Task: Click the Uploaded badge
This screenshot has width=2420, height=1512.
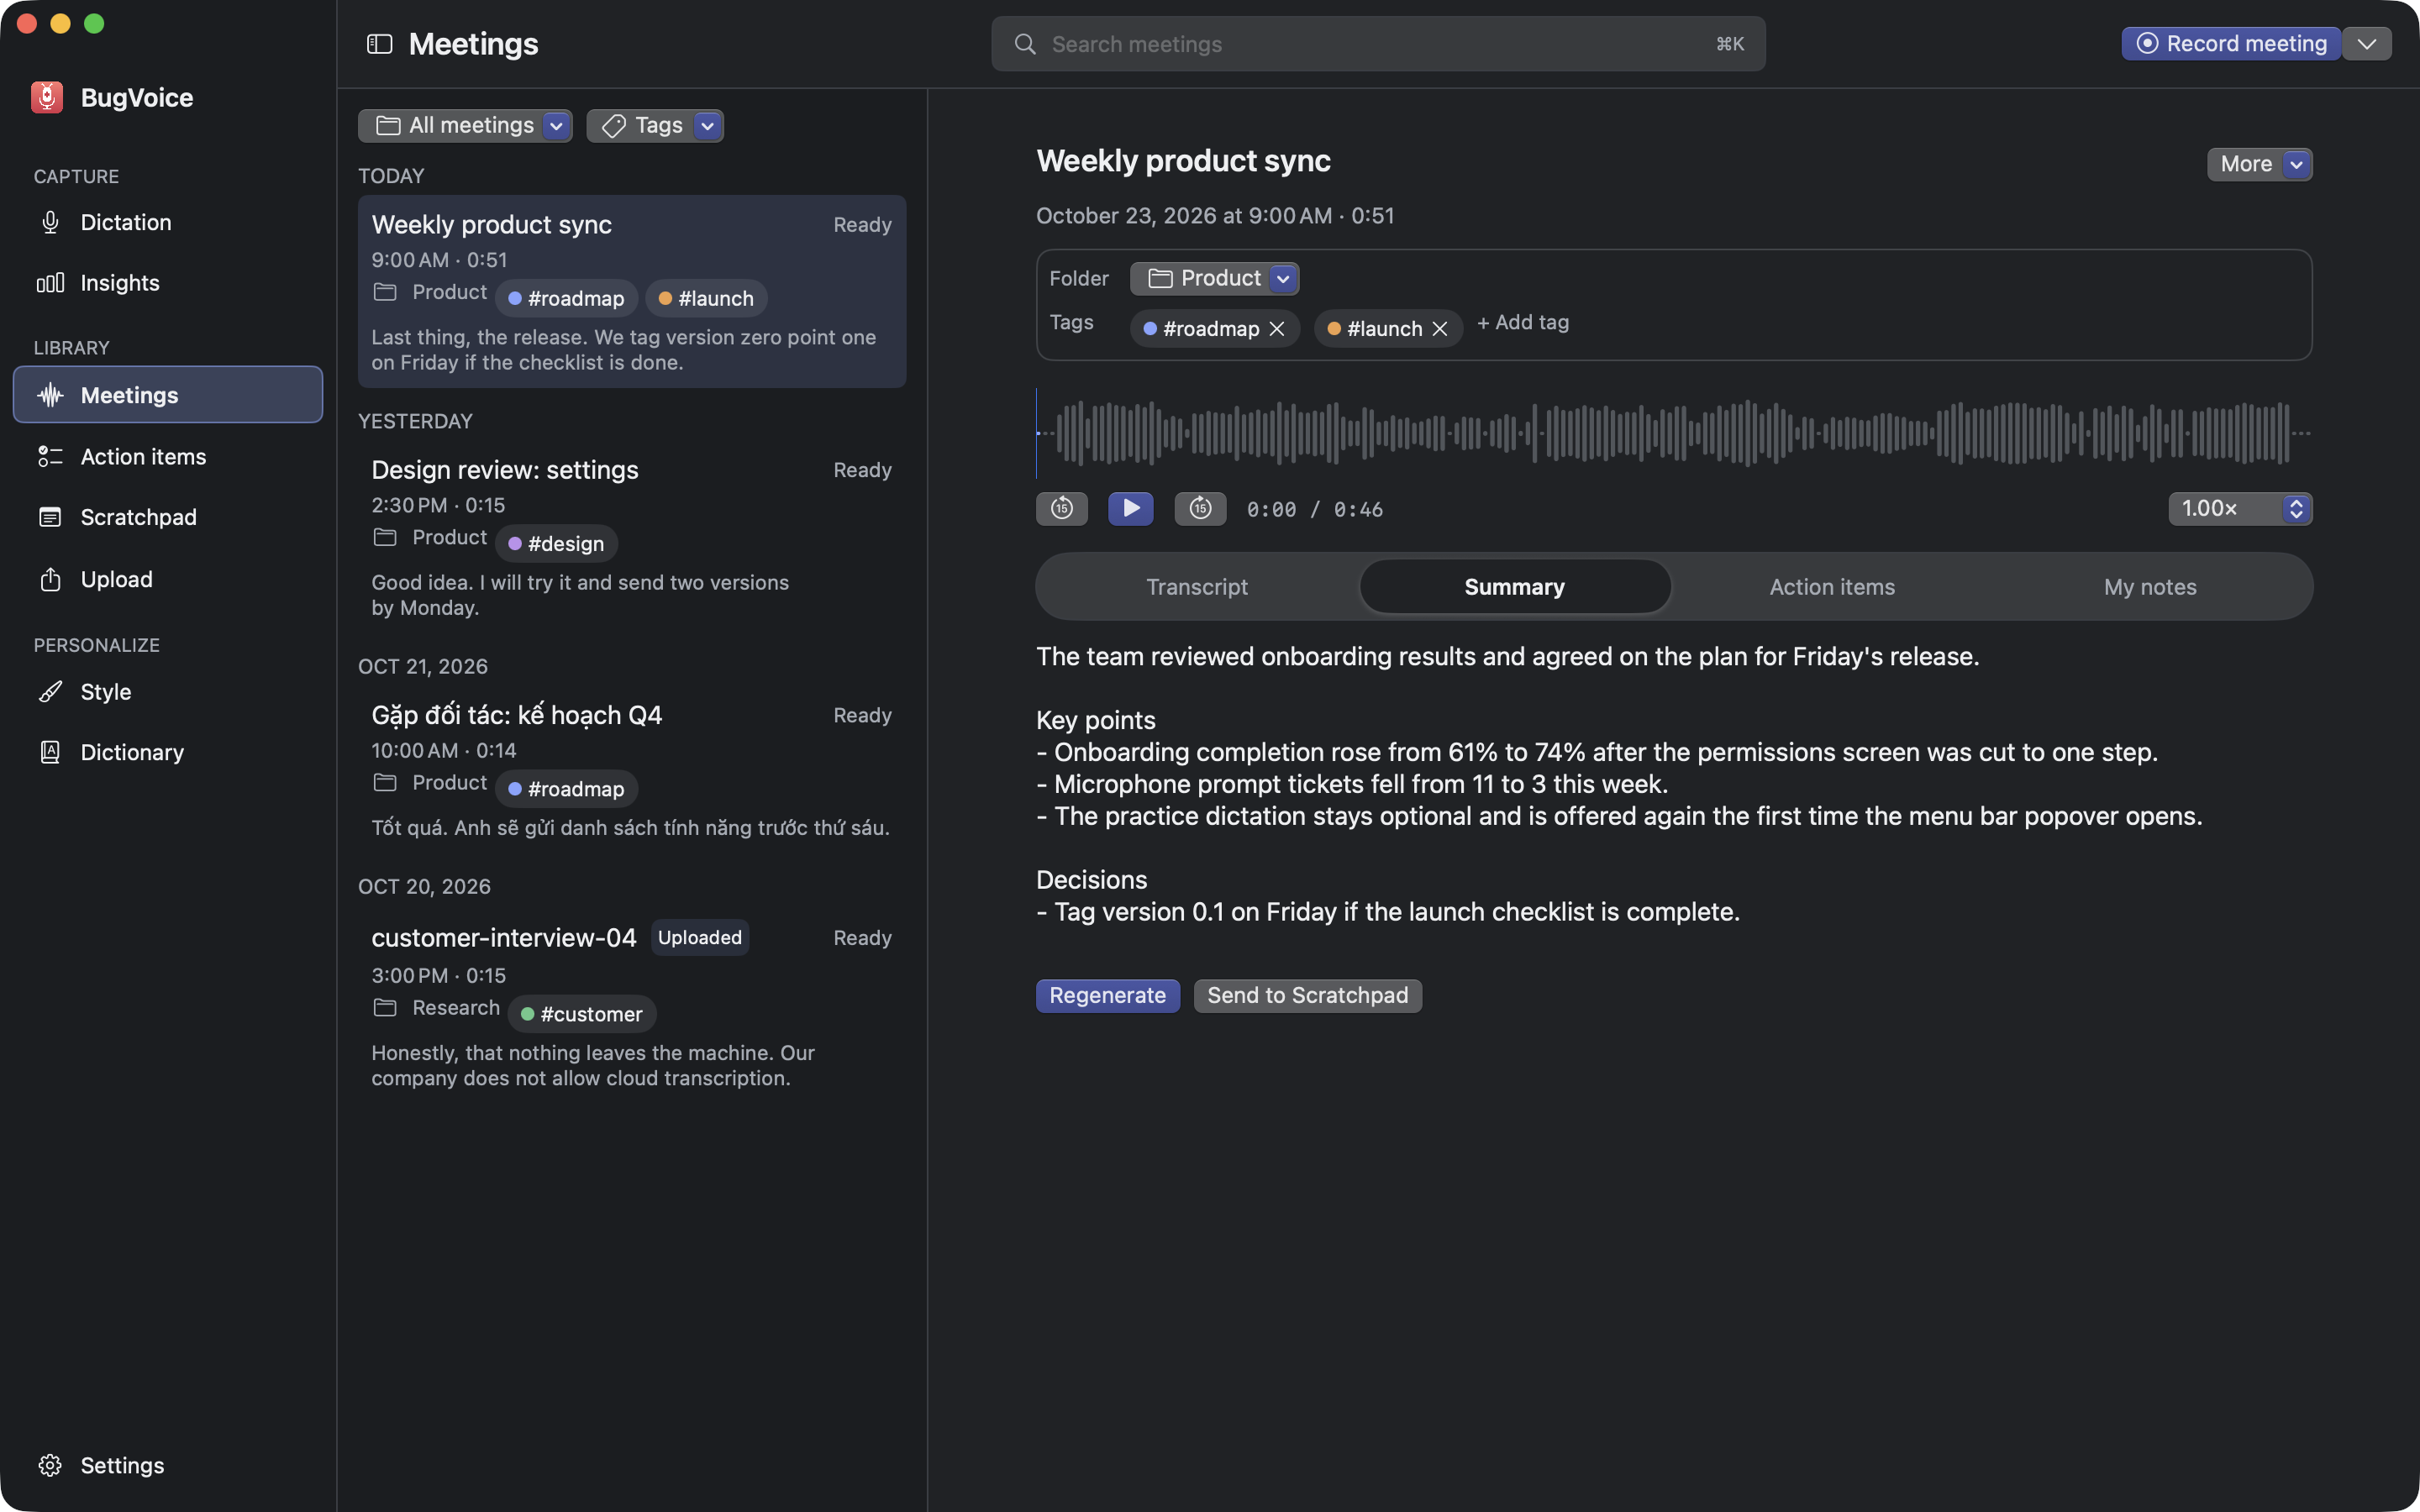Action: 700,937
